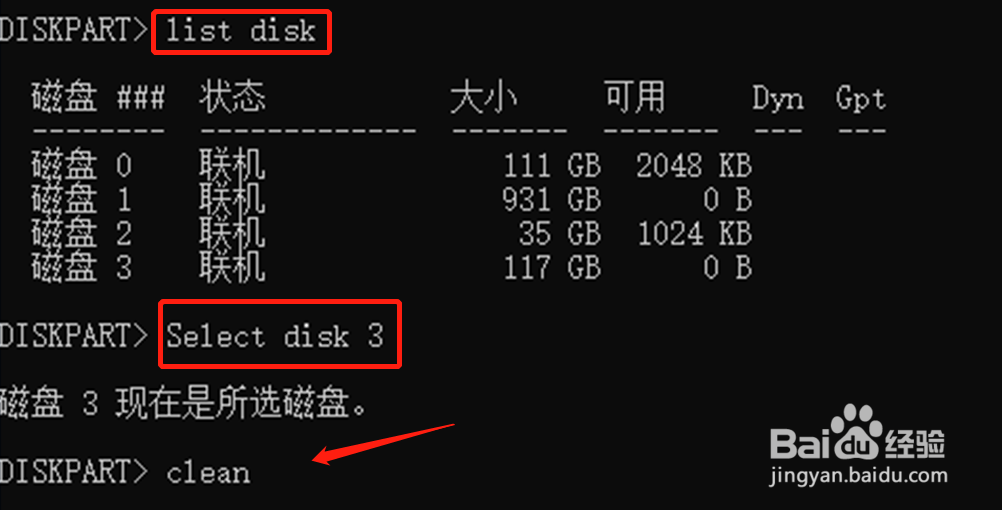Click the 2048 KB free value

pyautogui.click(x=693, y=166)
